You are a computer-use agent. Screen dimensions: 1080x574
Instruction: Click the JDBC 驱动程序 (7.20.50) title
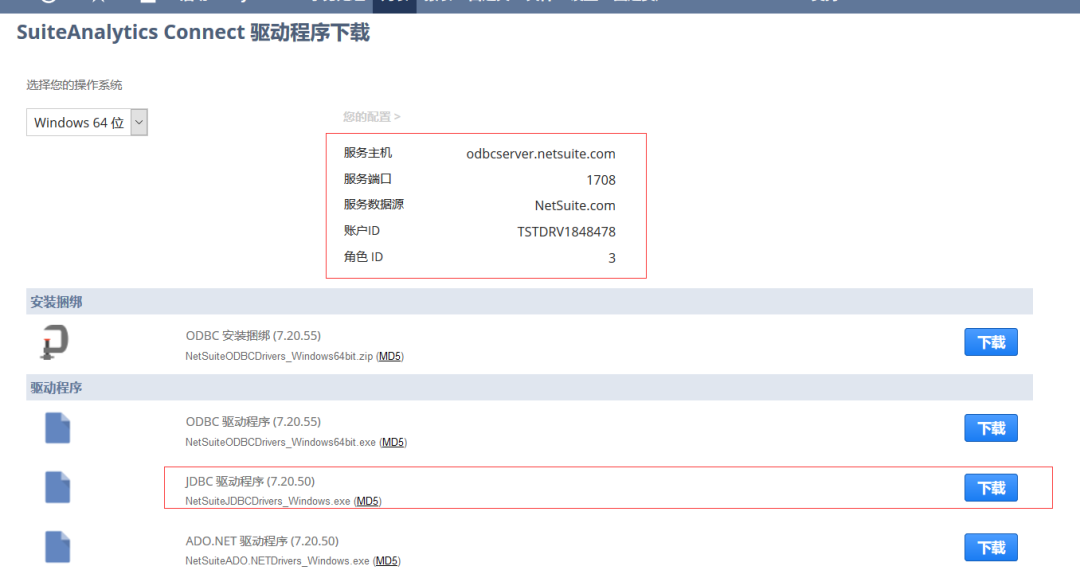(250, 481)
